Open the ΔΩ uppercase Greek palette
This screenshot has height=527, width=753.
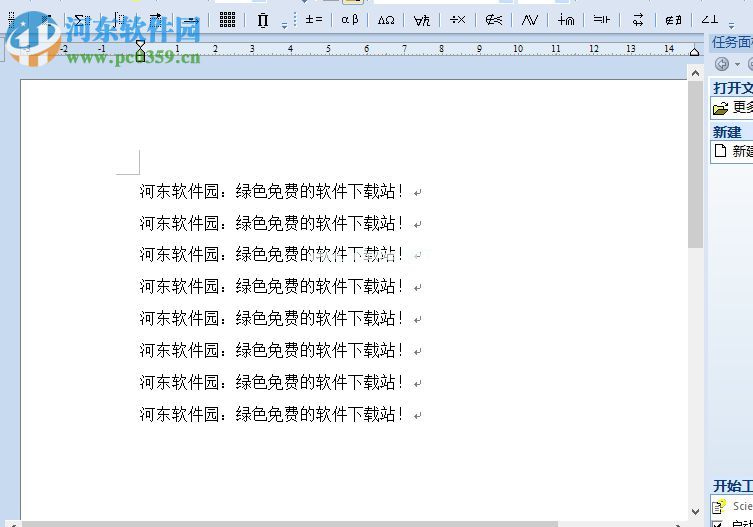tap(386, 20)
